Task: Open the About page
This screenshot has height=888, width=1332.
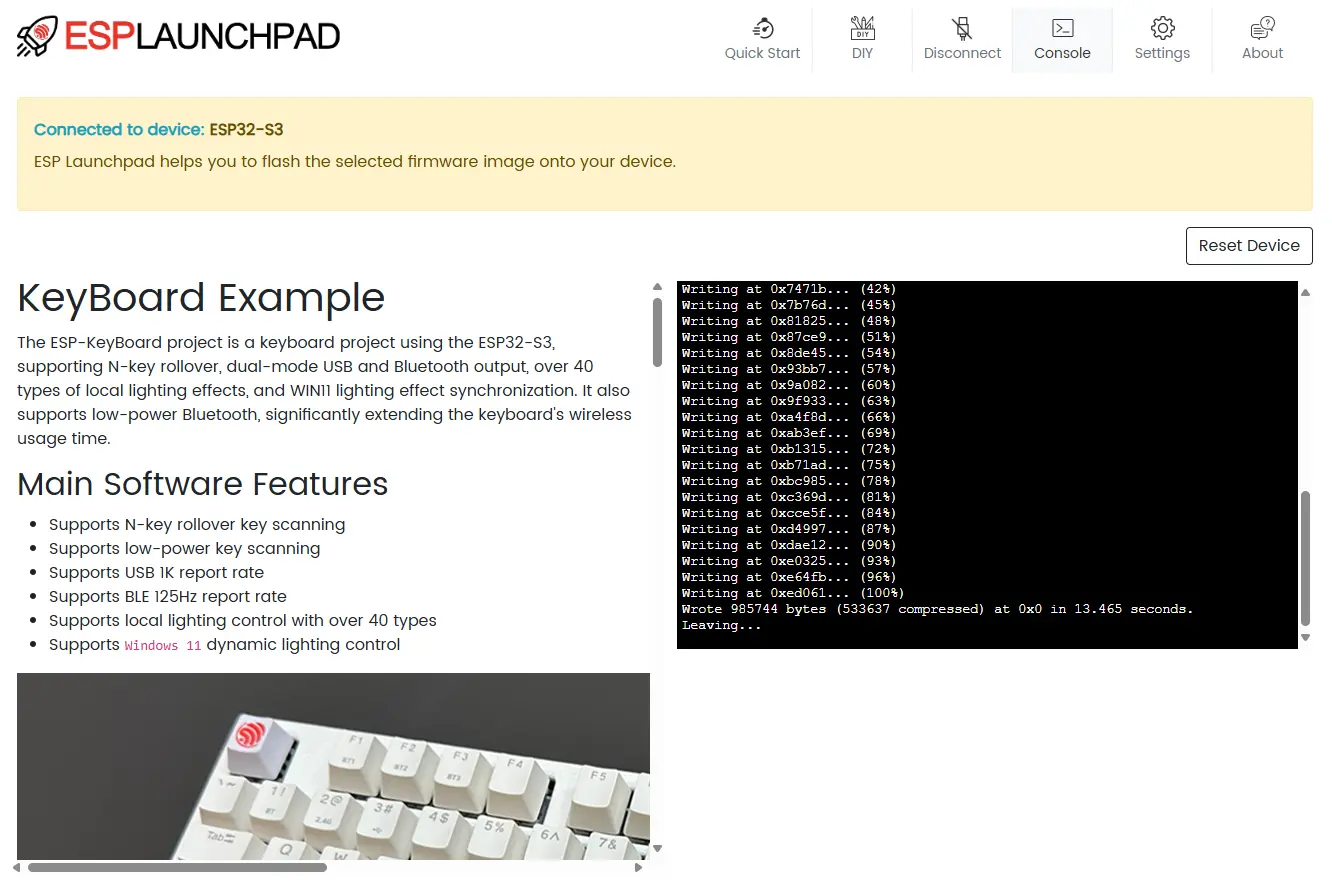Action: (x=1262, y=40)
